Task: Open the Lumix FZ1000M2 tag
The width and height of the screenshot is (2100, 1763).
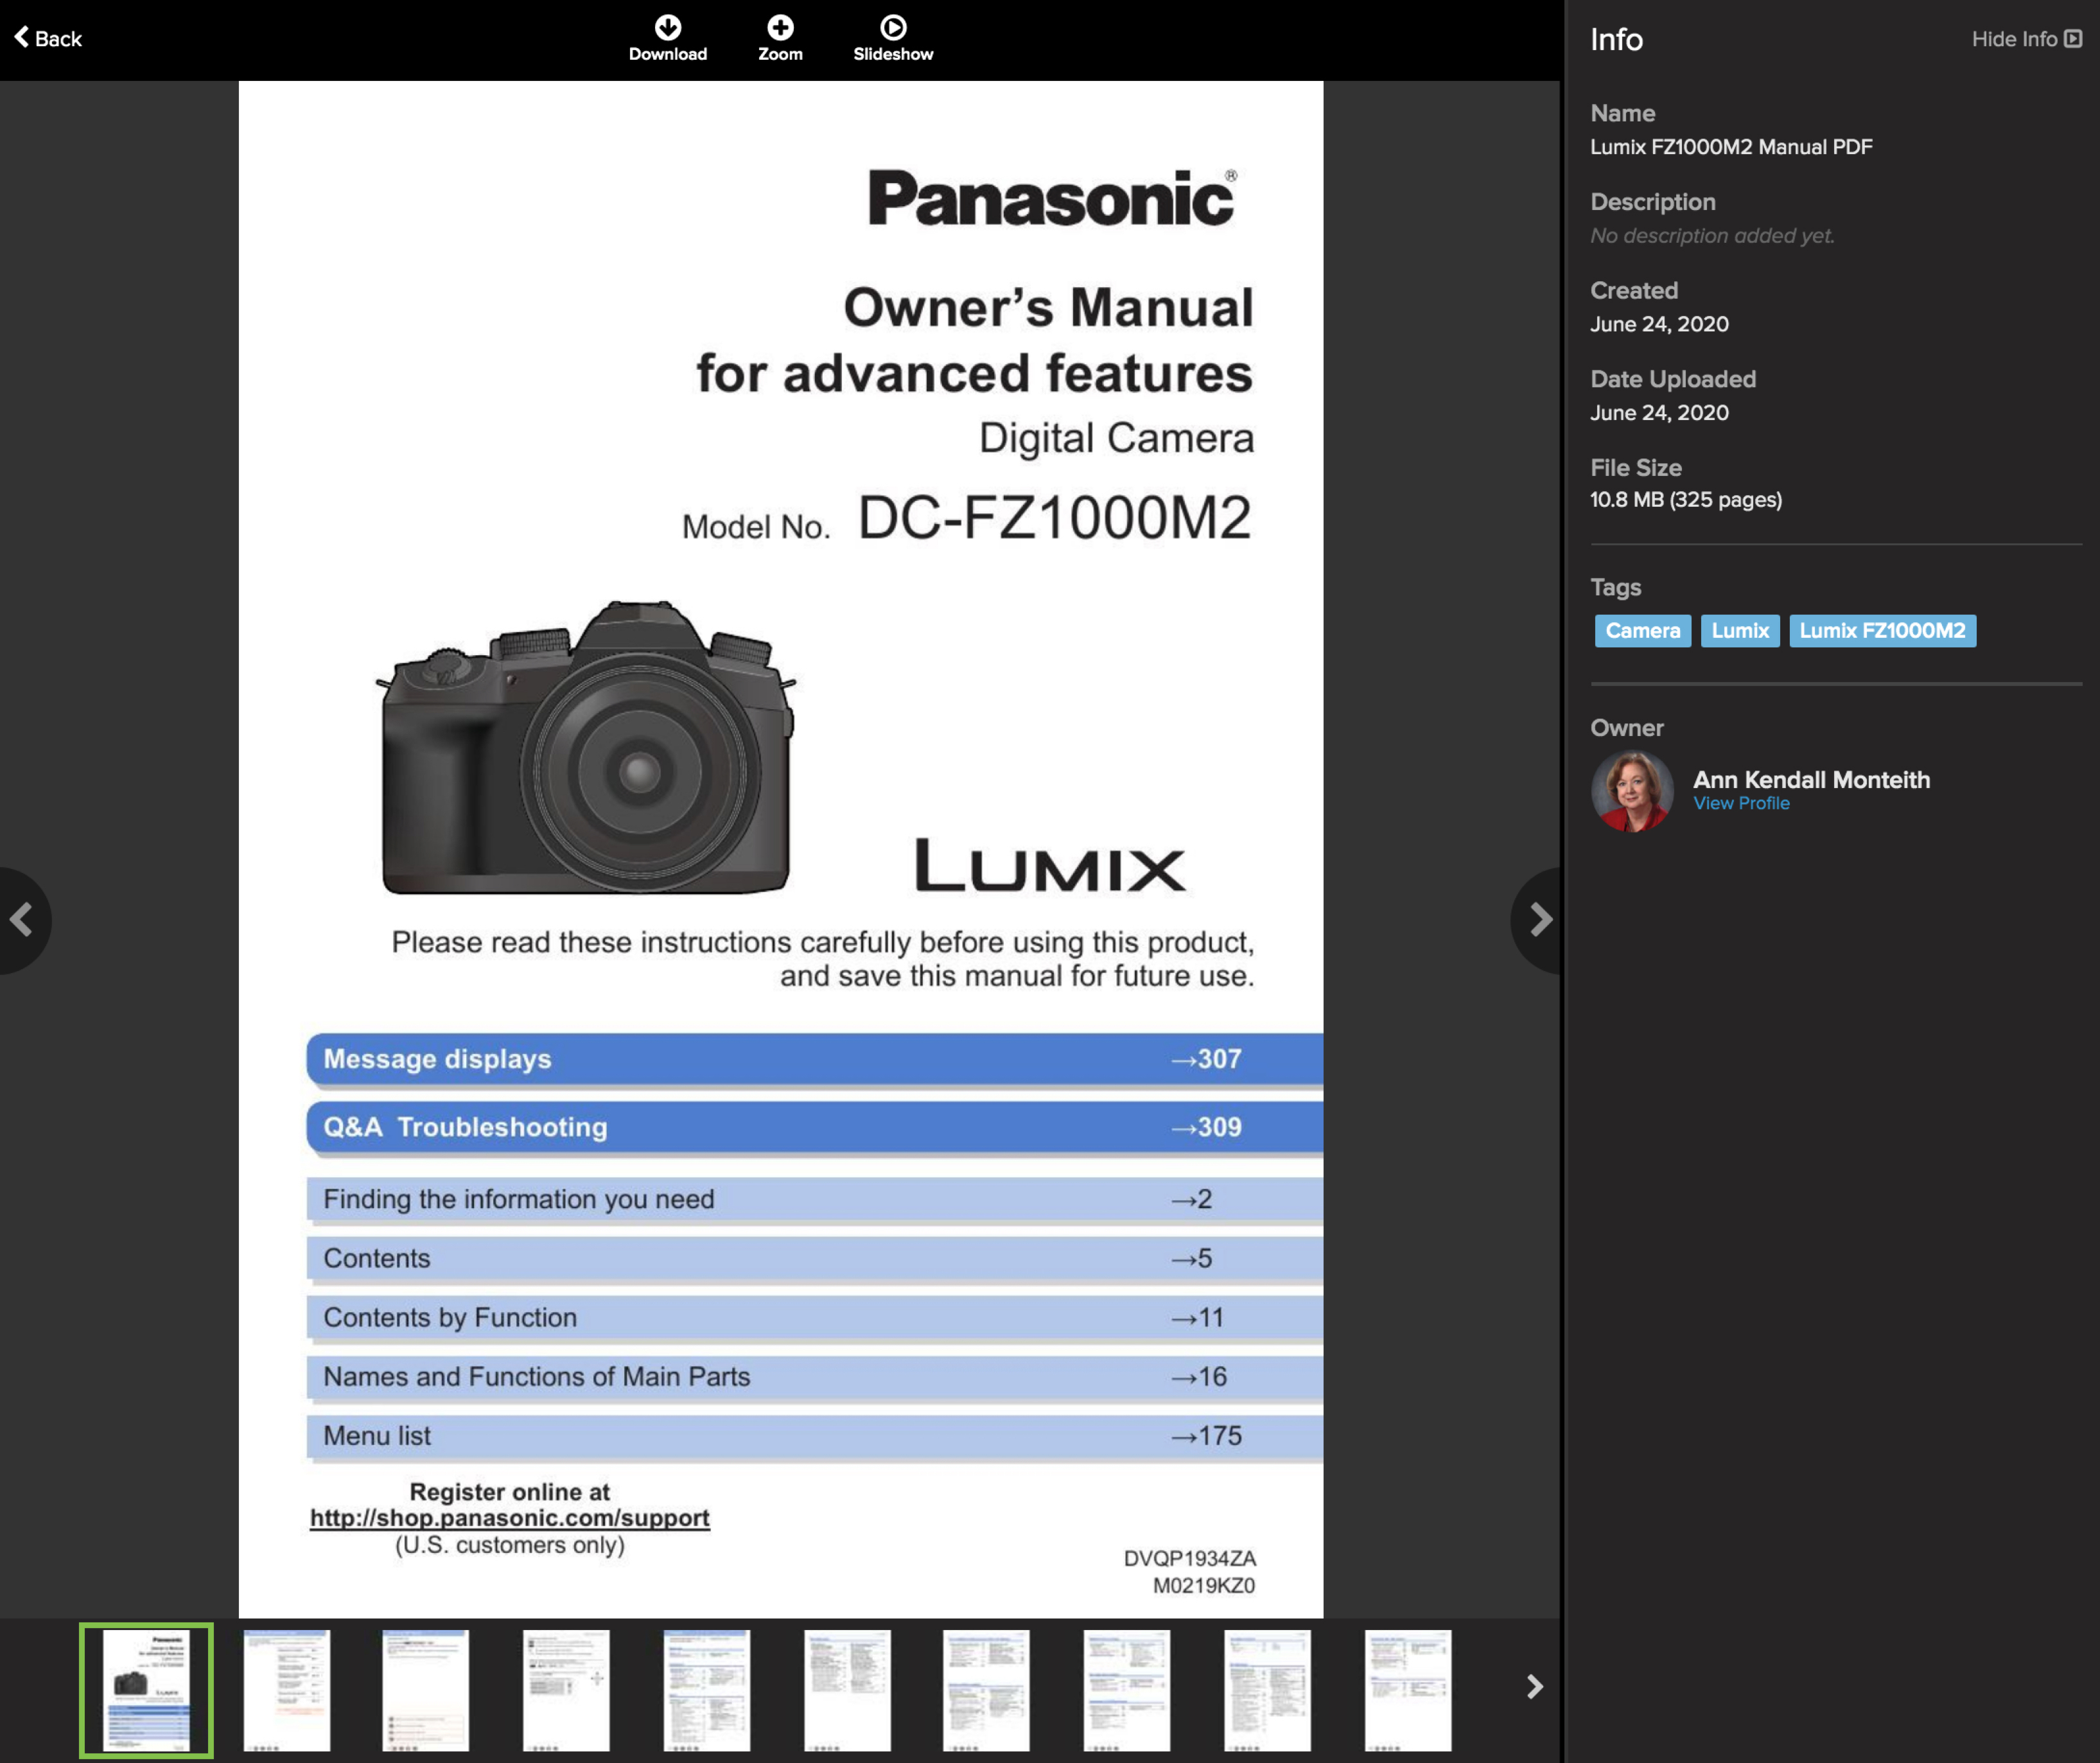Action: (1882, 631)
